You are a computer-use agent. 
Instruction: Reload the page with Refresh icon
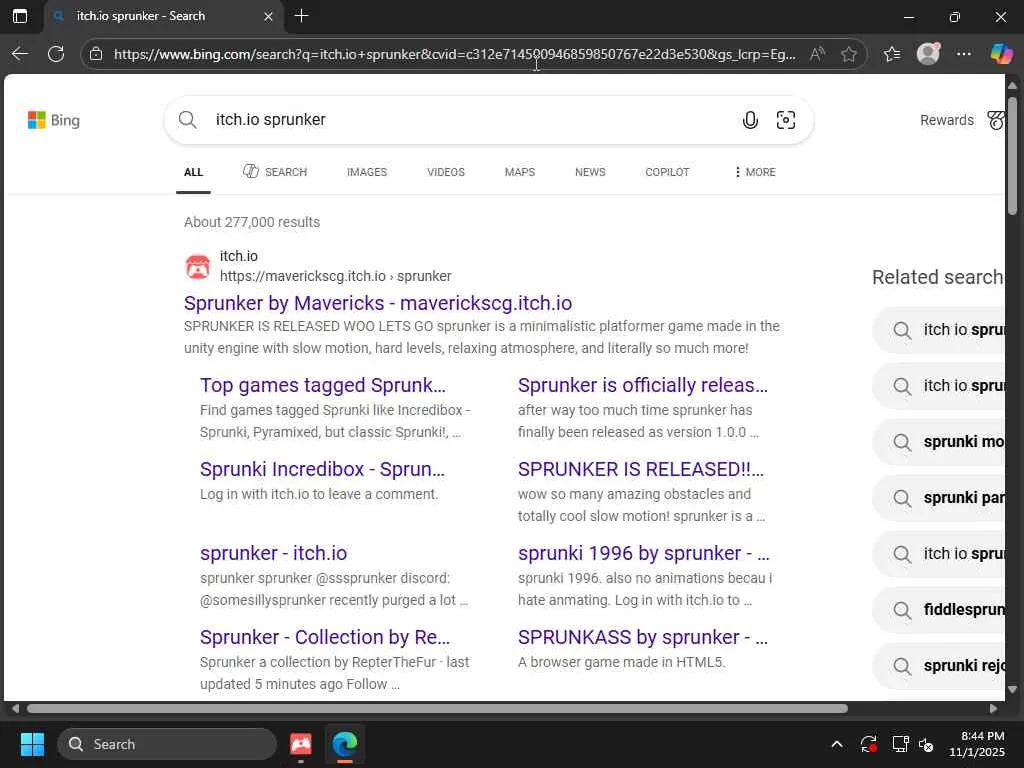tap(56, 54)
